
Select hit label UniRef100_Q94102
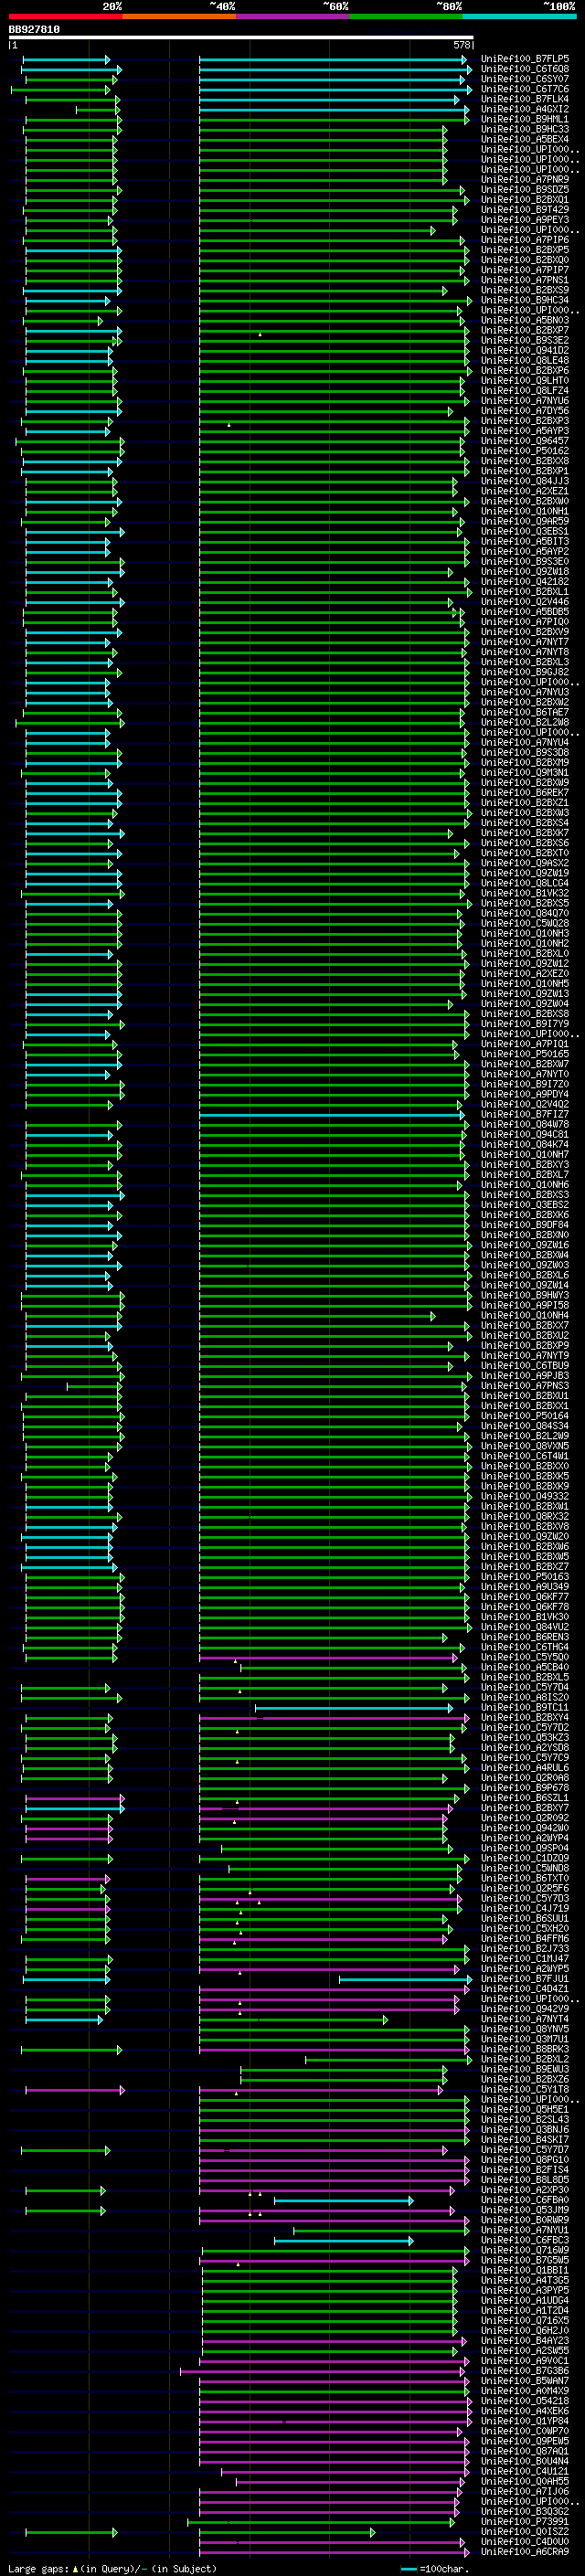[x=525, y=351]
